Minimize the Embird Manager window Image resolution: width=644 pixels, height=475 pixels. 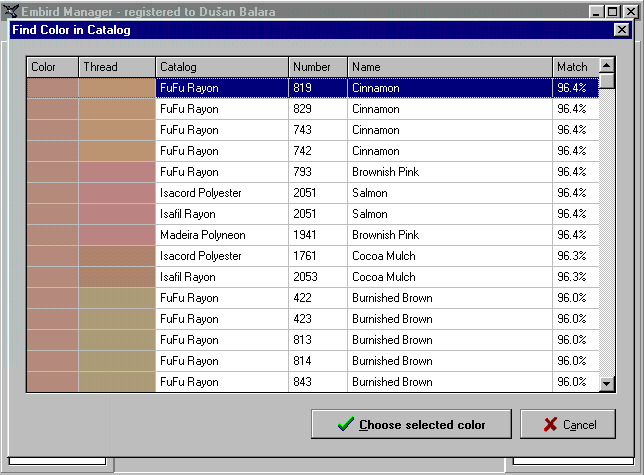tap(597, 11)
